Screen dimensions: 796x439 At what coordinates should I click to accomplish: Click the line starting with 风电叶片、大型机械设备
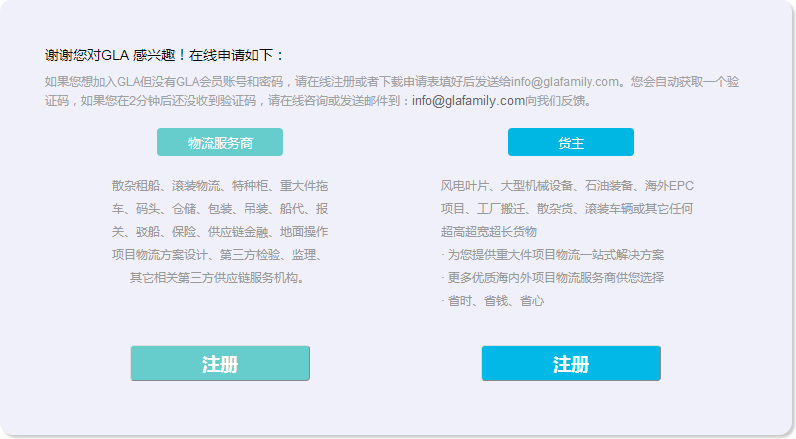567,186
